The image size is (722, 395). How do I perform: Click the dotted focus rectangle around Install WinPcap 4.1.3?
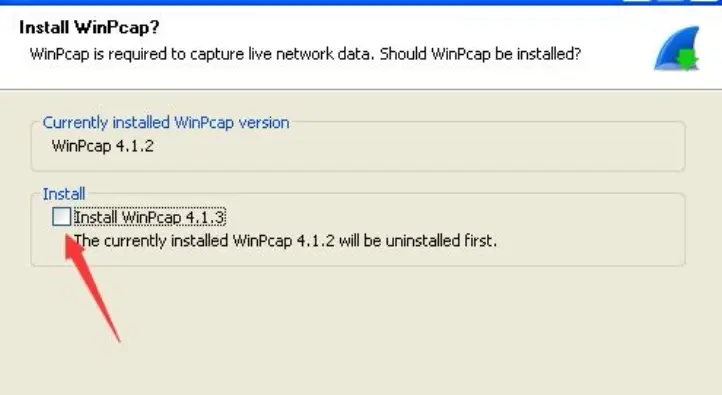(x=150, y=217)
